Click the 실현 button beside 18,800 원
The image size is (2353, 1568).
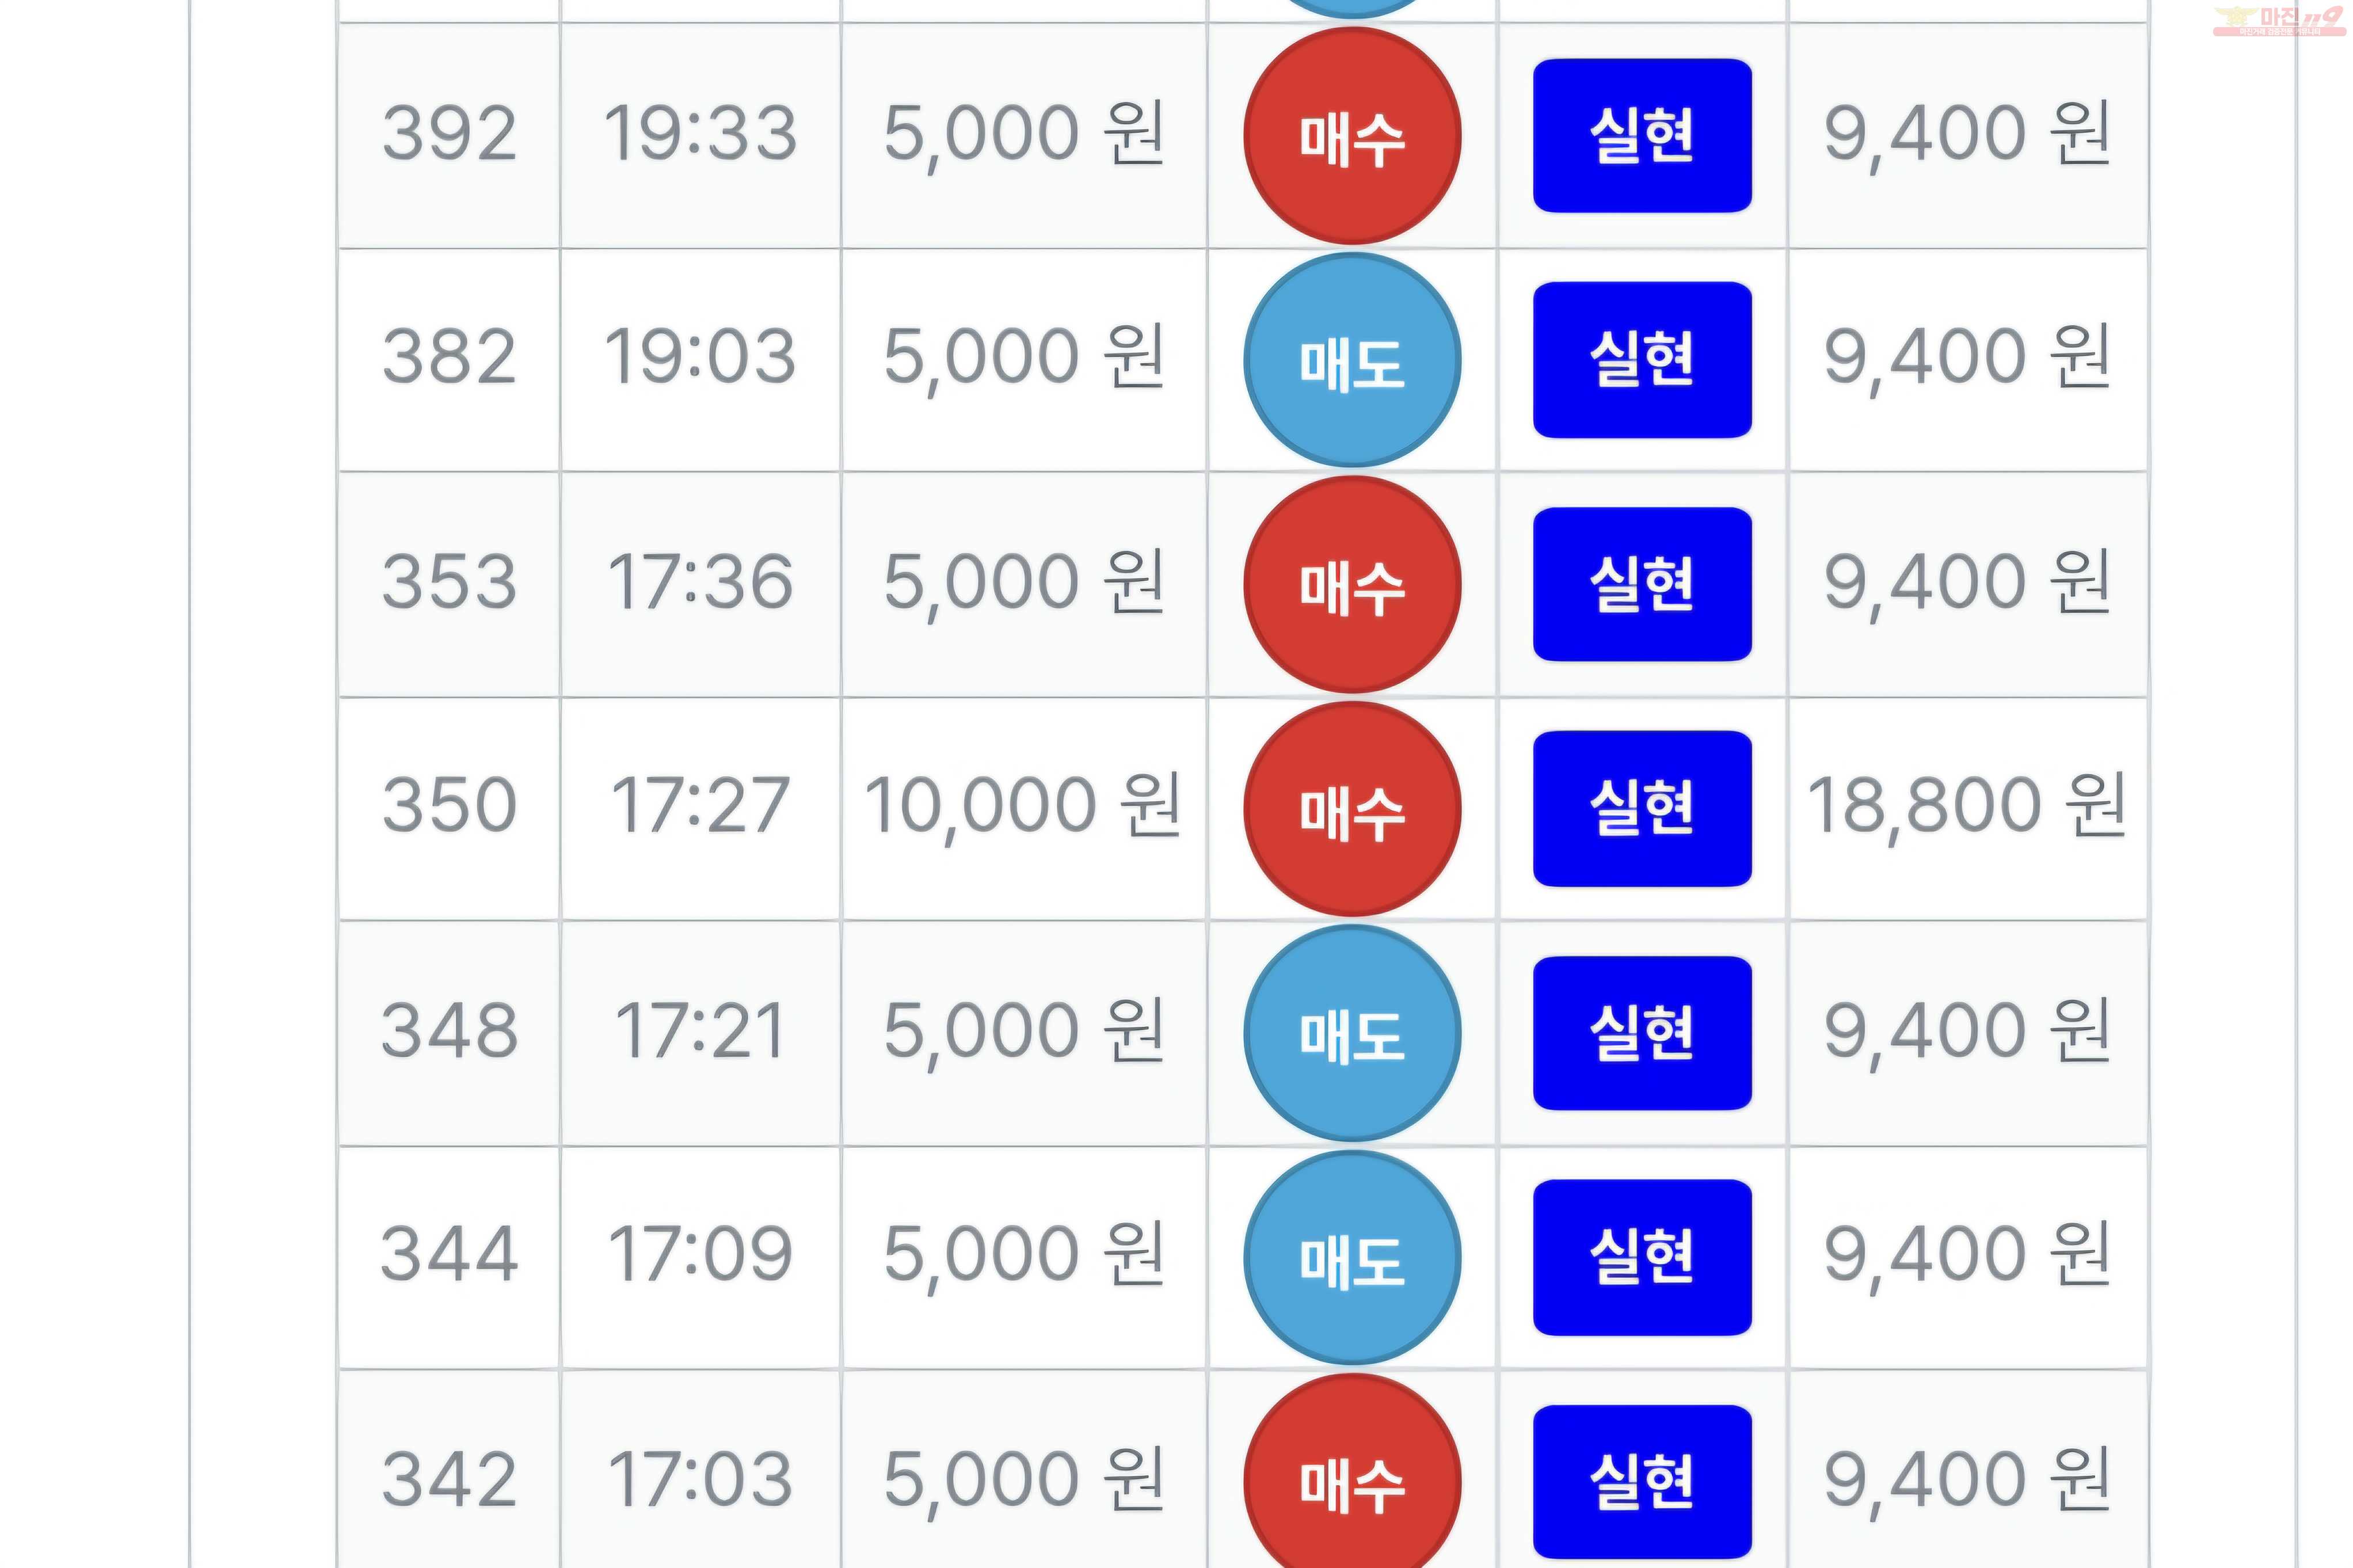coord(1642,808)
